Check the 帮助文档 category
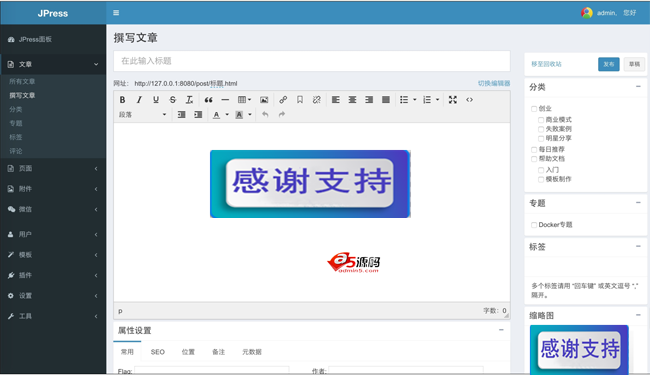Screen dimensions: 650x375 tap(534, 159)
